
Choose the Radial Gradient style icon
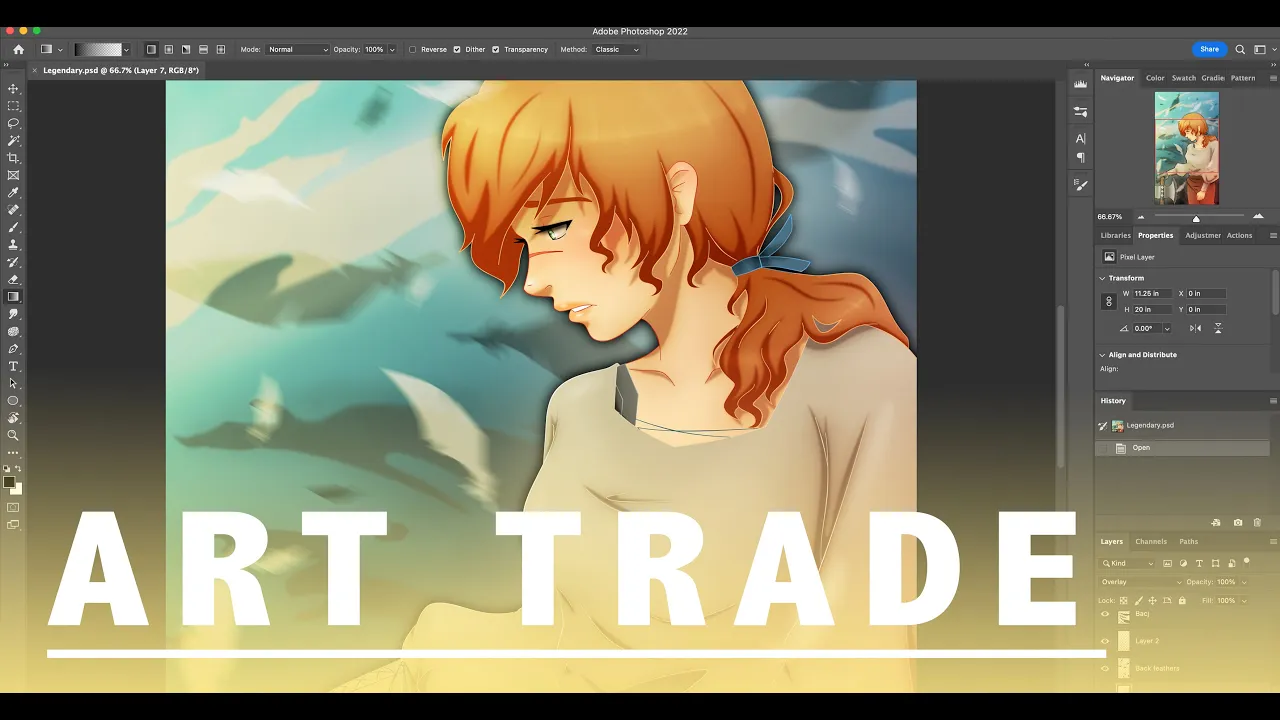click(x=168, y=49)
